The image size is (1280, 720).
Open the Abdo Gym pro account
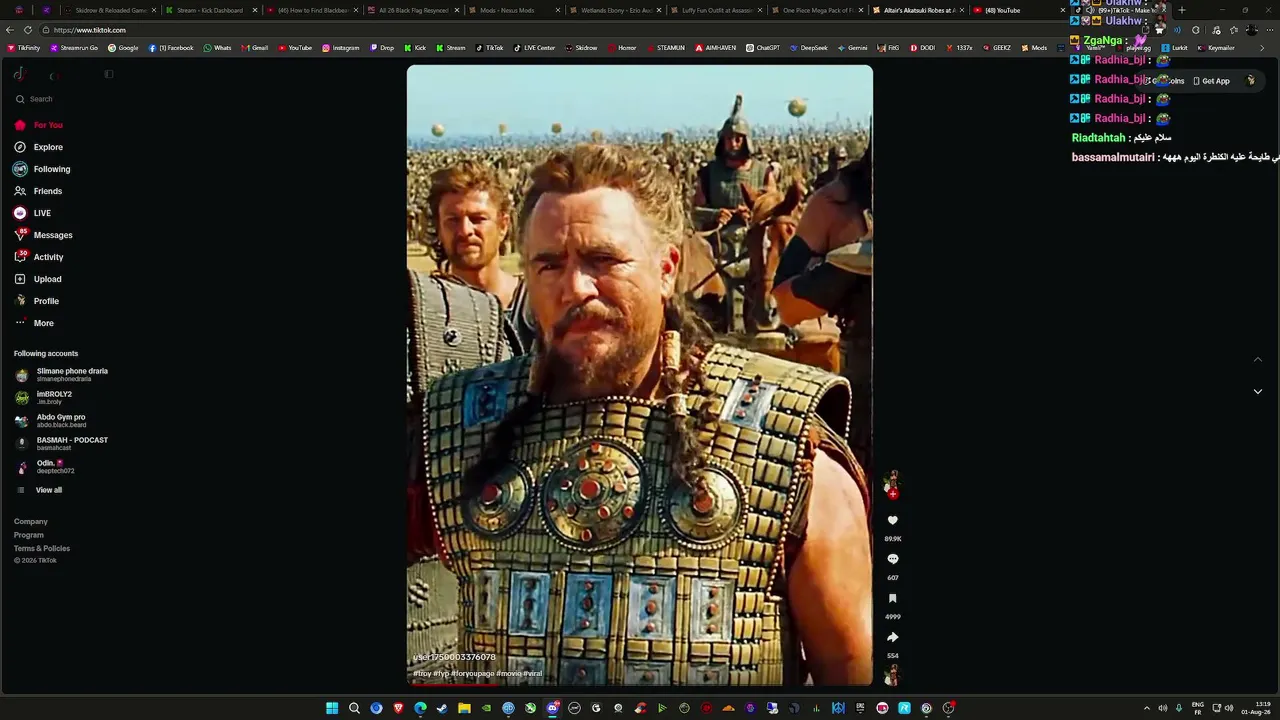coord(51,421)
